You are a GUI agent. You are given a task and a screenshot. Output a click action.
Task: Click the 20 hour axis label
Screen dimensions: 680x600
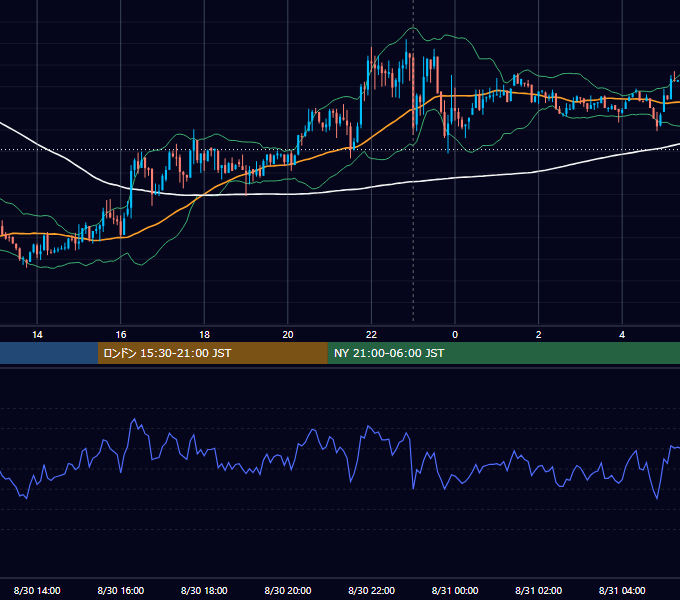[288, 335]
